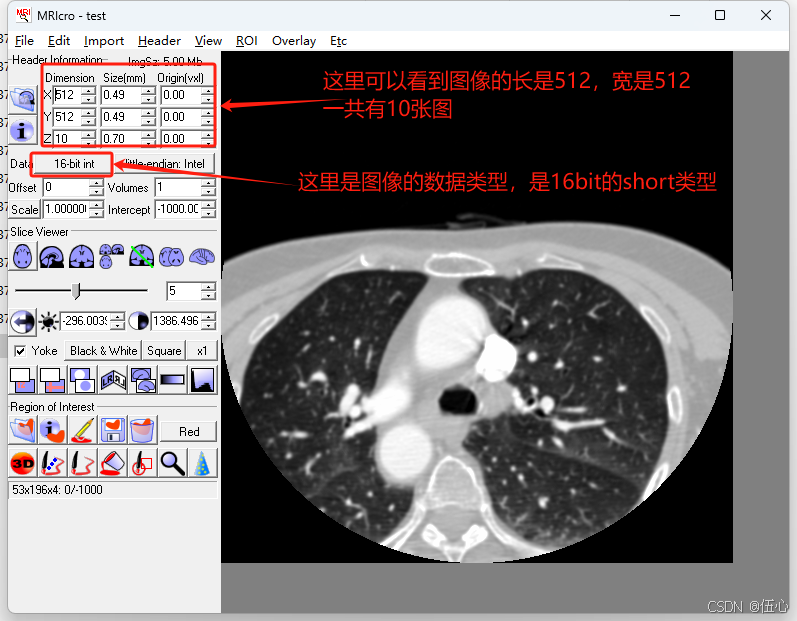797x621 pixels.
Task: Click the x1 zoom button
Action: tap(202, 351)
